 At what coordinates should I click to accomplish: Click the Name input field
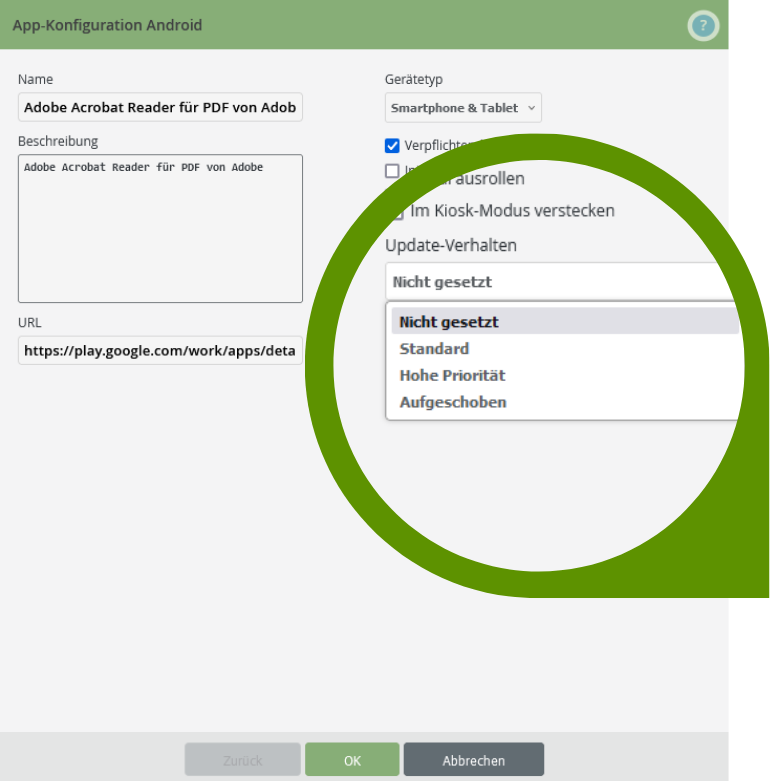click(x=160, y=107)
